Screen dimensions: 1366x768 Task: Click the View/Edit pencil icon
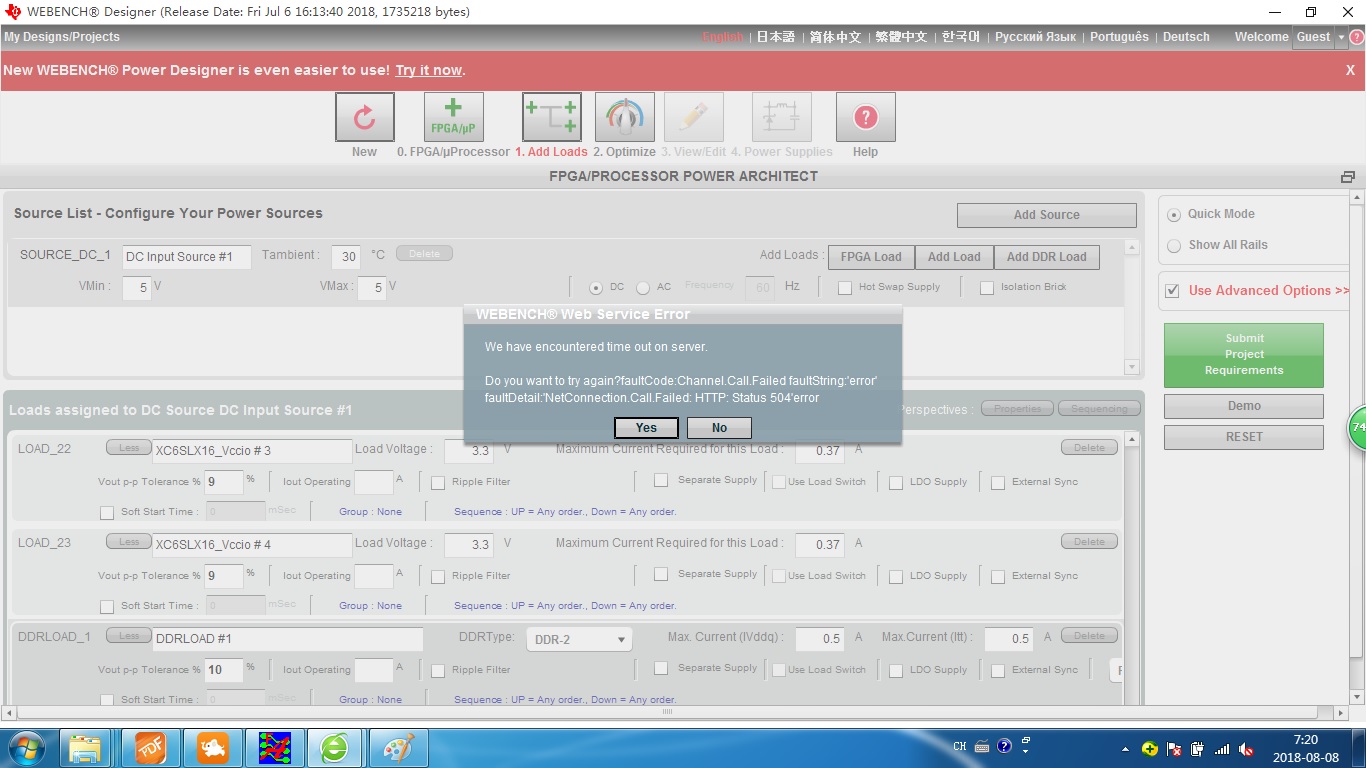click(x=693, y=118)
